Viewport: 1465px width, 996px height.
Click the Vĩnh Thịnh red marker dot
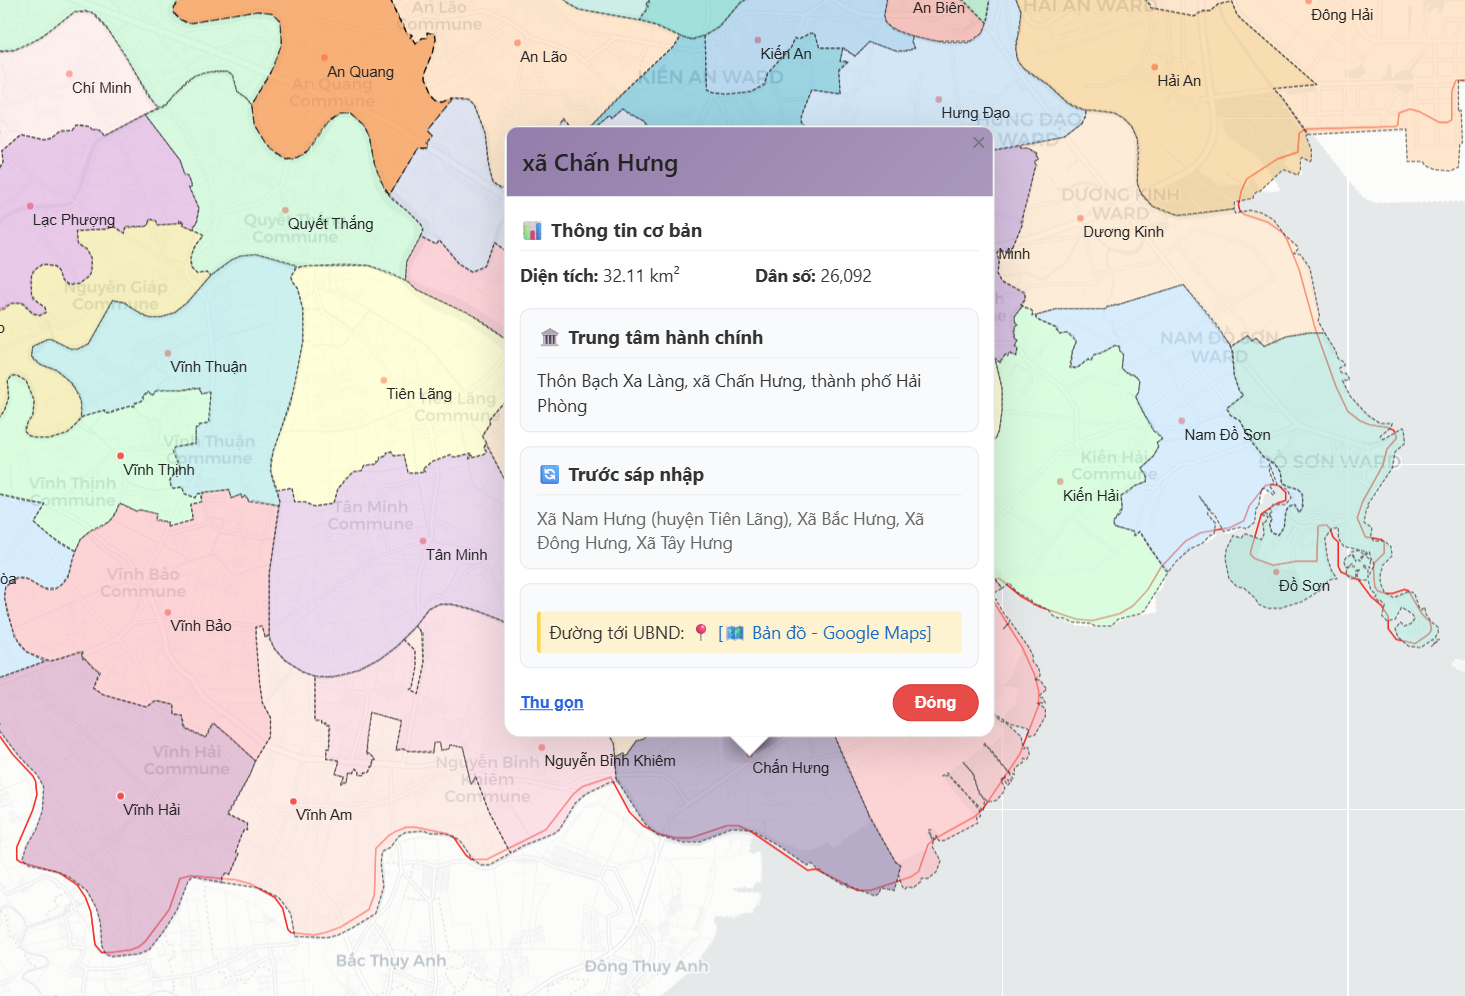[x=121, y=456]
